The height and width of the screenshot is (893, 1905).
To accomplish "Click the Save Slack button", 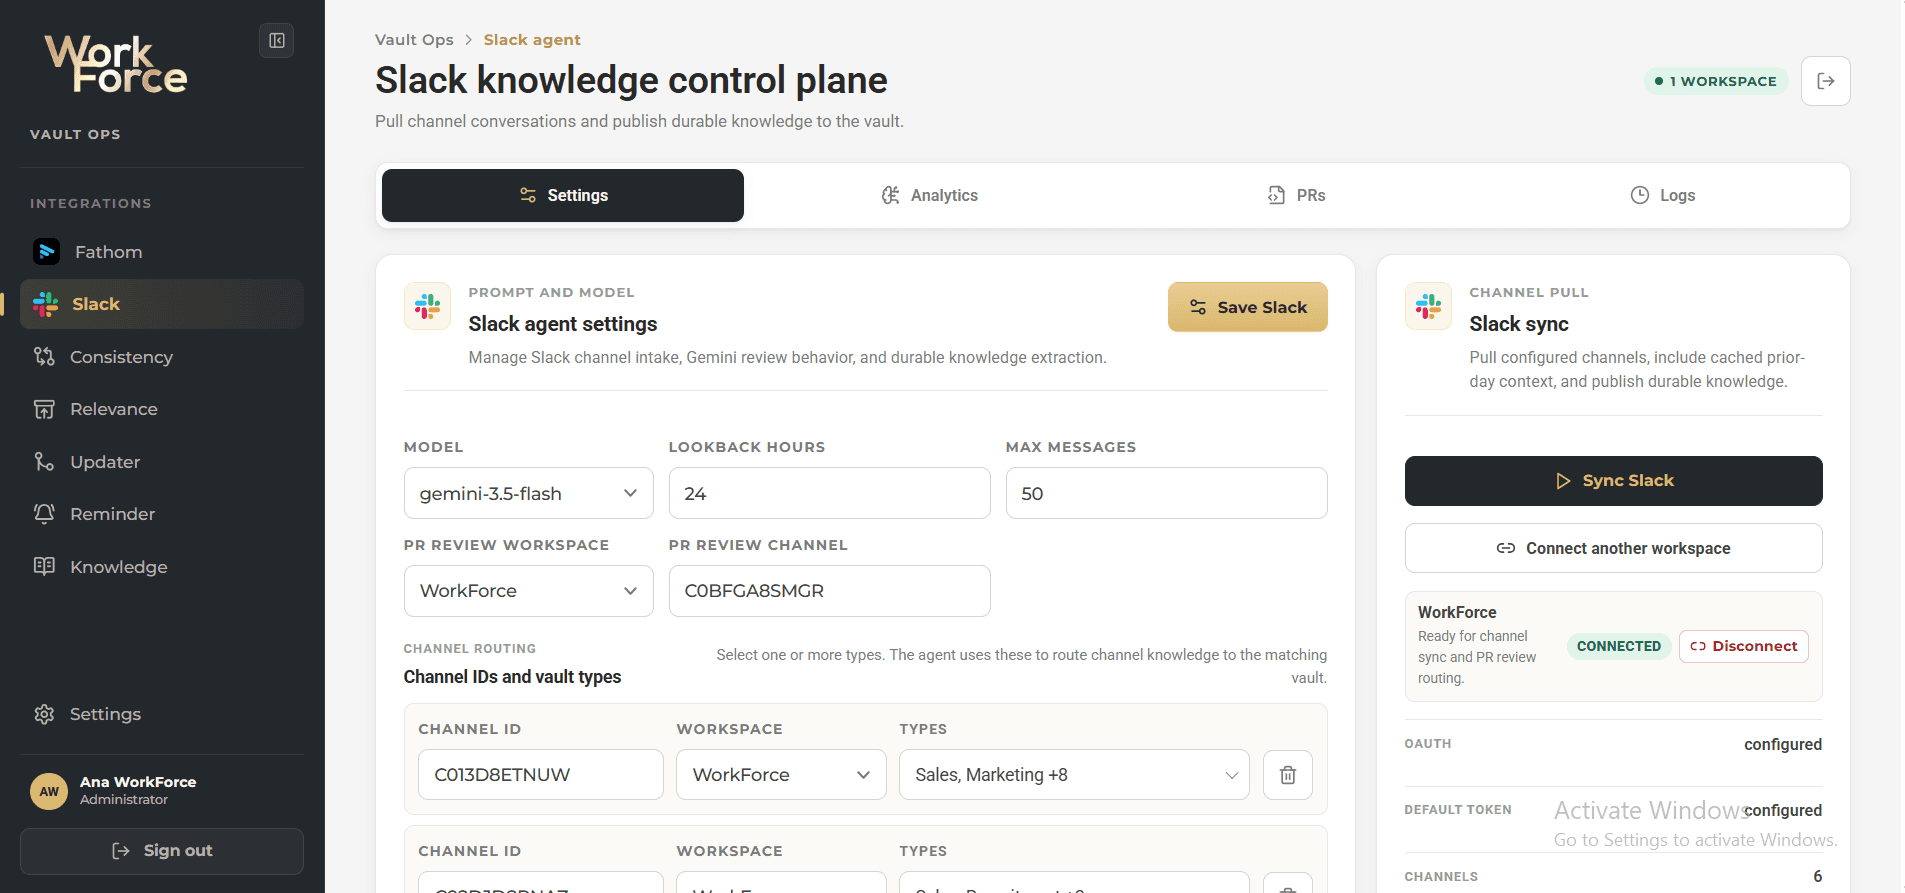I will click(x=1247, y=307).
